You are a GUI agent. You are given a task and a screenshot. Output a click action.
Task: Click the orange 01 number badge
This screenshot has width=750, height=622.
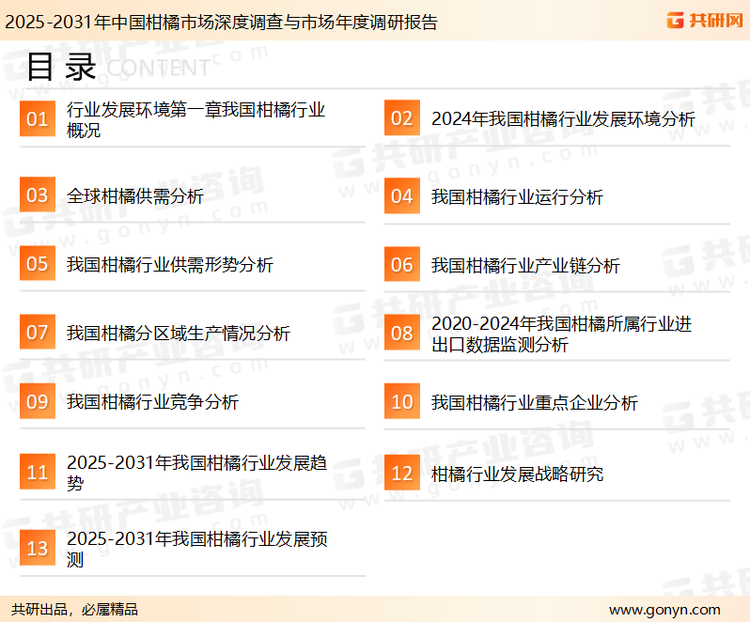tap(37, 119)
